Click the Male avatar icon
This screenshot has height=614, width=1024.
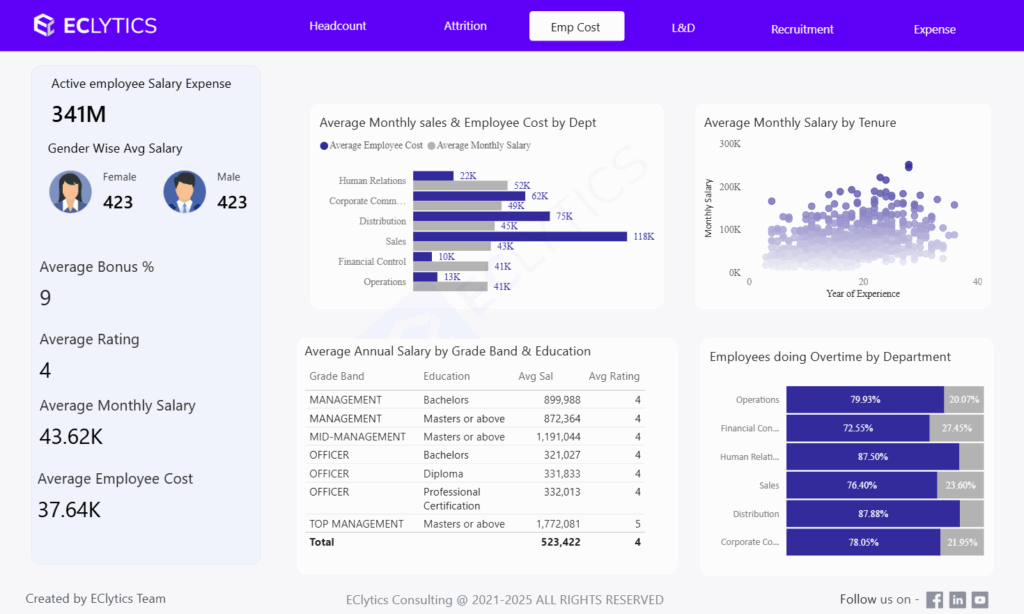tap(185, 192)
